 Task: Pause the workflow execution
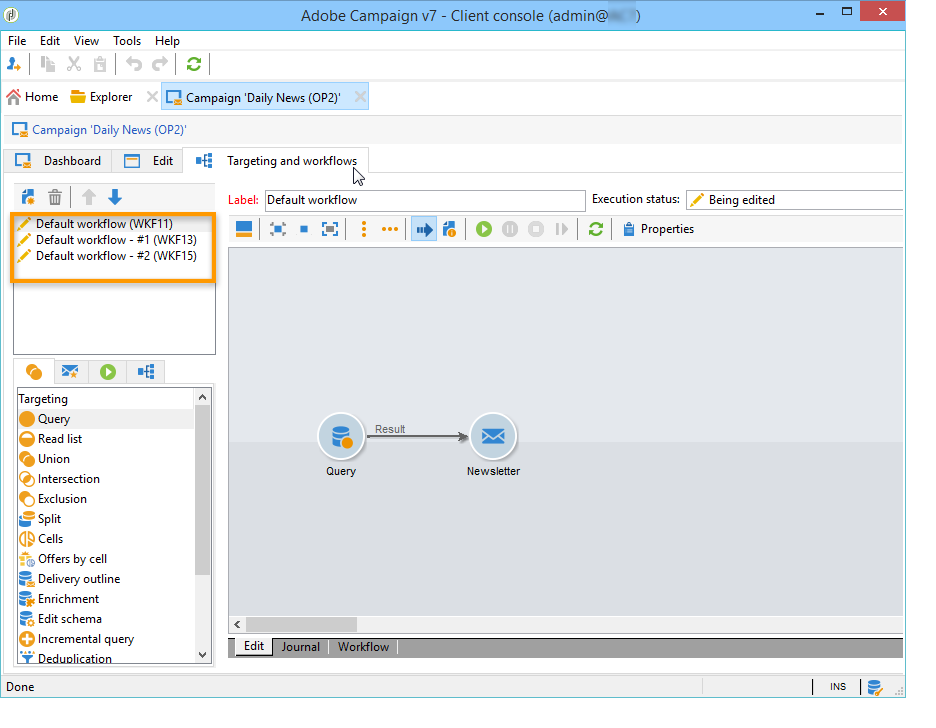[x=510, y=229]
